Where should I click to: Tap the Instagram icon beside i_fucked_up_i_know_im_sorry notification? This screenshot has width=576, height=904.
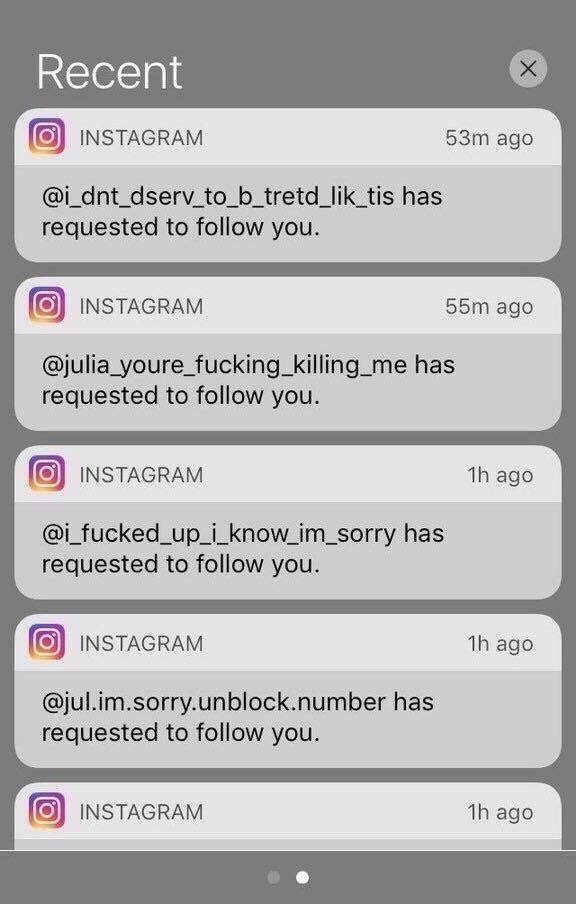click(47, 473)
